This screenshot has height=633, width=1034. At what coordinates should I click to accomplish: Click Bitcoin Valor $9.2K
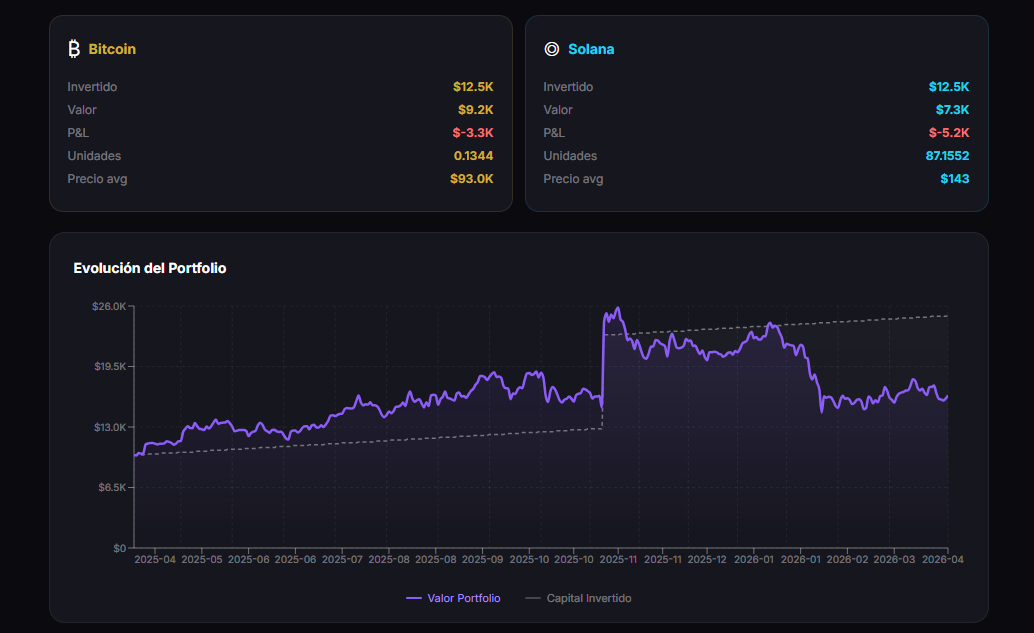[475, 109]
